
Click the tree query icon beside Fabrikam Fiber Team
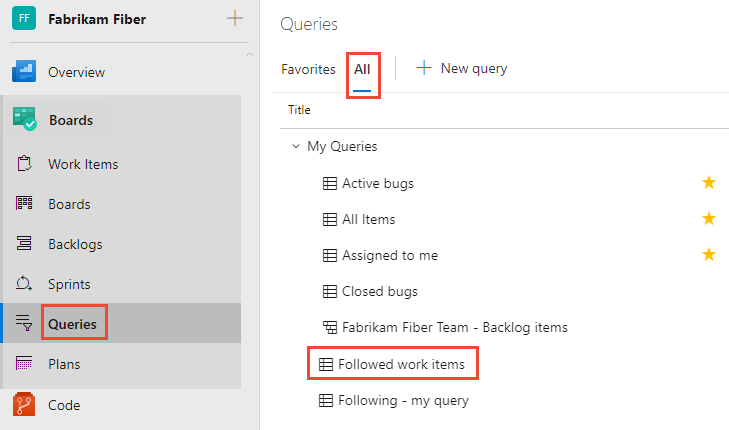[330, 327]
